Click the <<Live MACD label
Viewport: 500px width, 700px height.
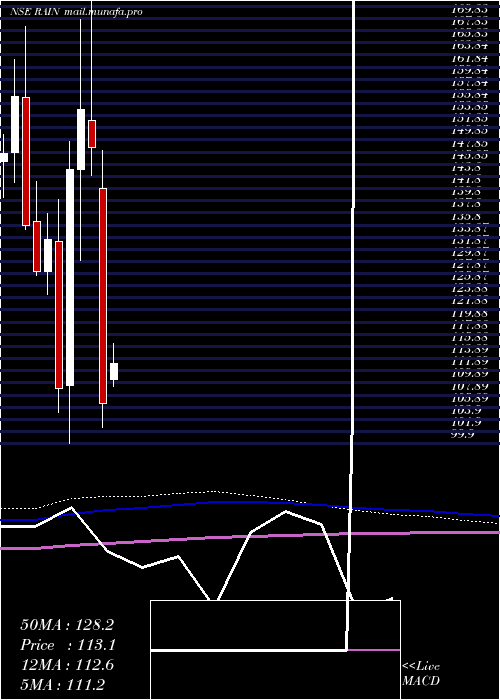421,674
